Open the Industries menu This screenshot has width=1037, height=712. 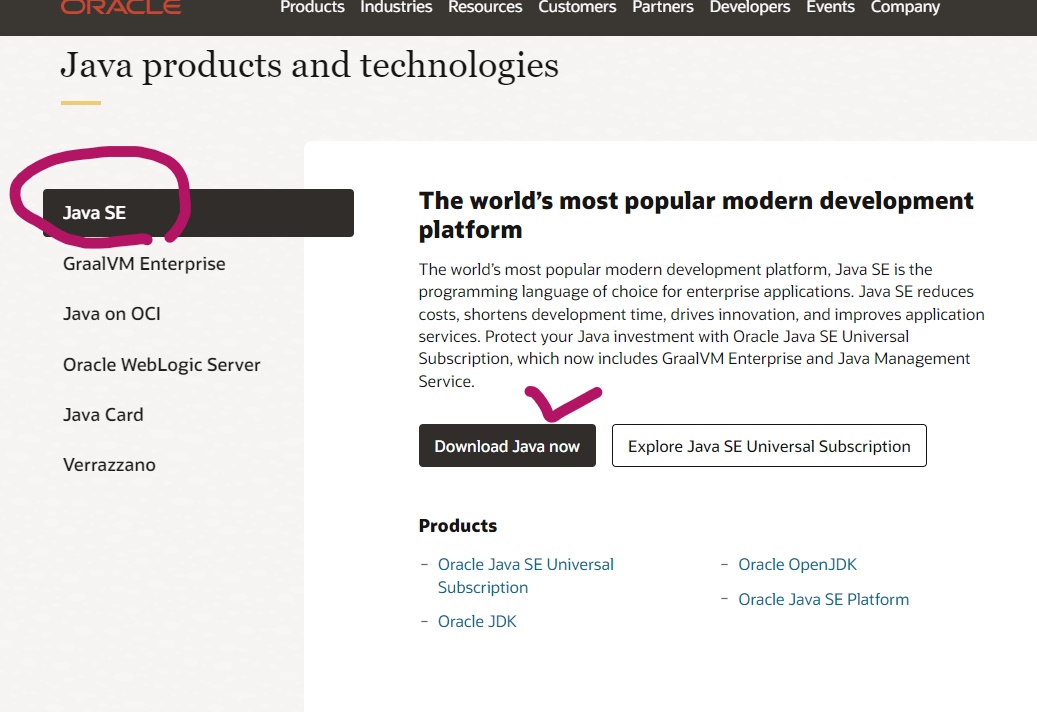point(396,7)
